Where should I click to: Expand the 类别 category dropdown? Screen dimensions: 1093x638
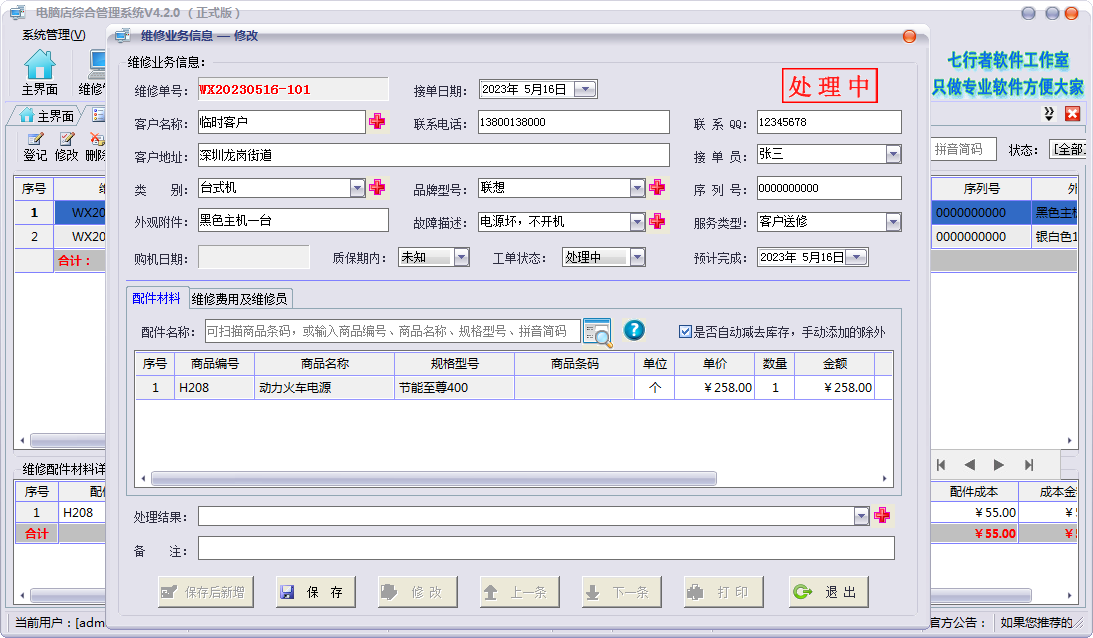click(357, 188)
